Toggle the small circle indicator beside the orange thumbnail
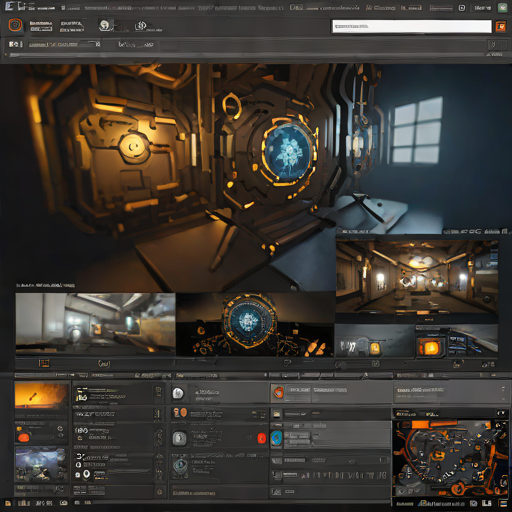This screenshot has height=512, width=512. 60,428
